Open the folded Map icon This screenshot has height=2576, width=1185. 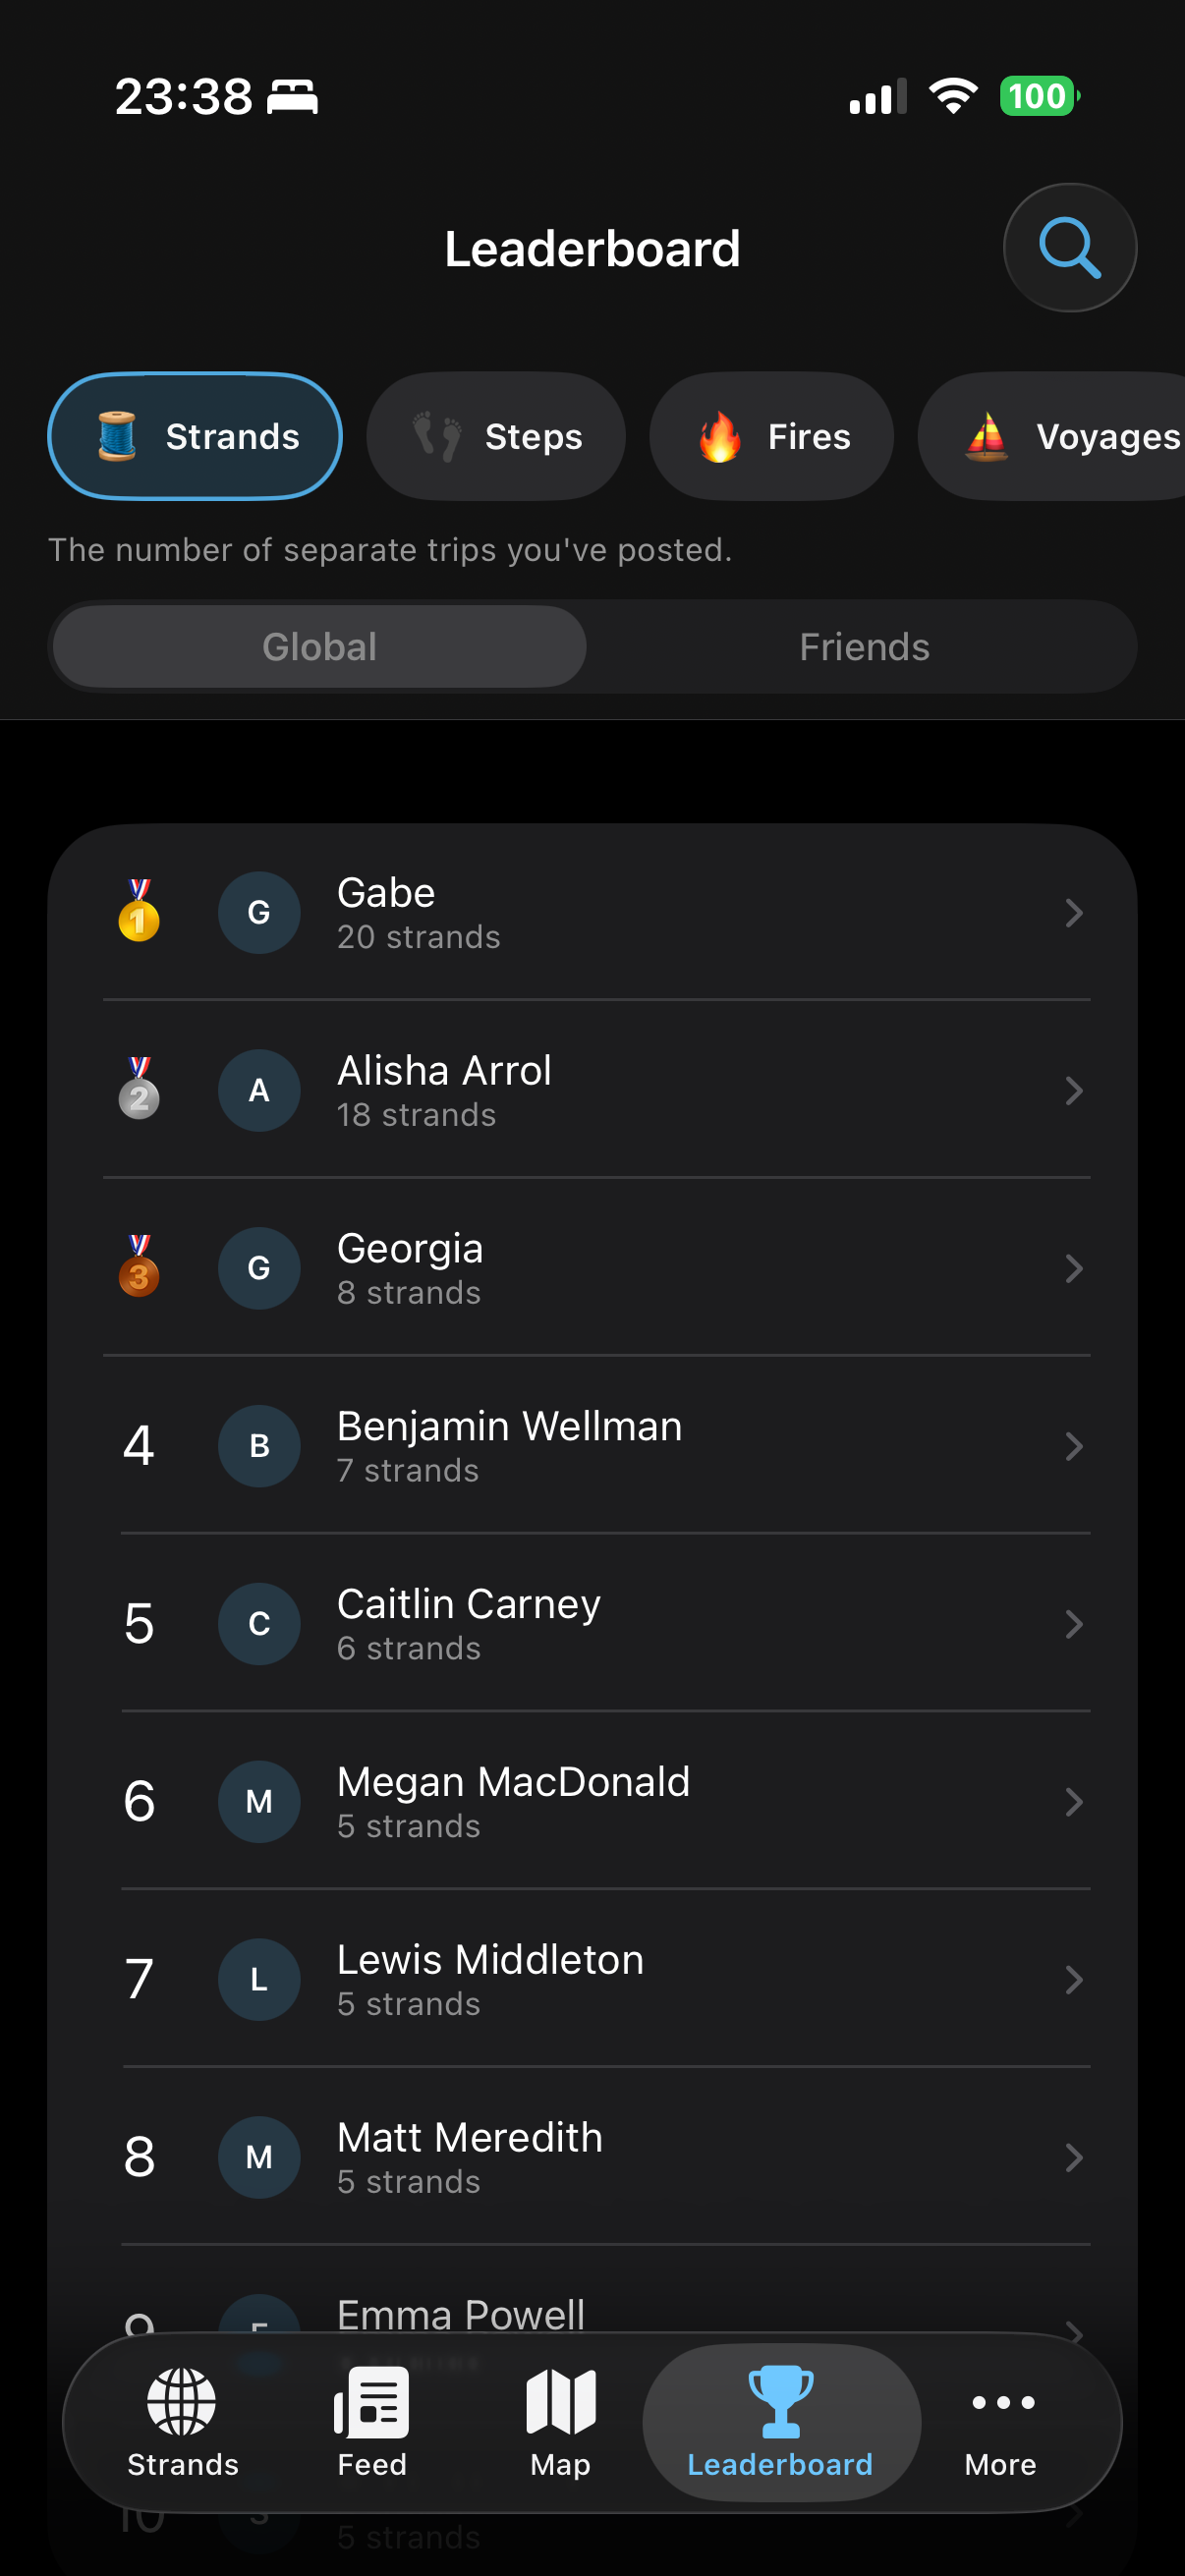[560, 2401]
